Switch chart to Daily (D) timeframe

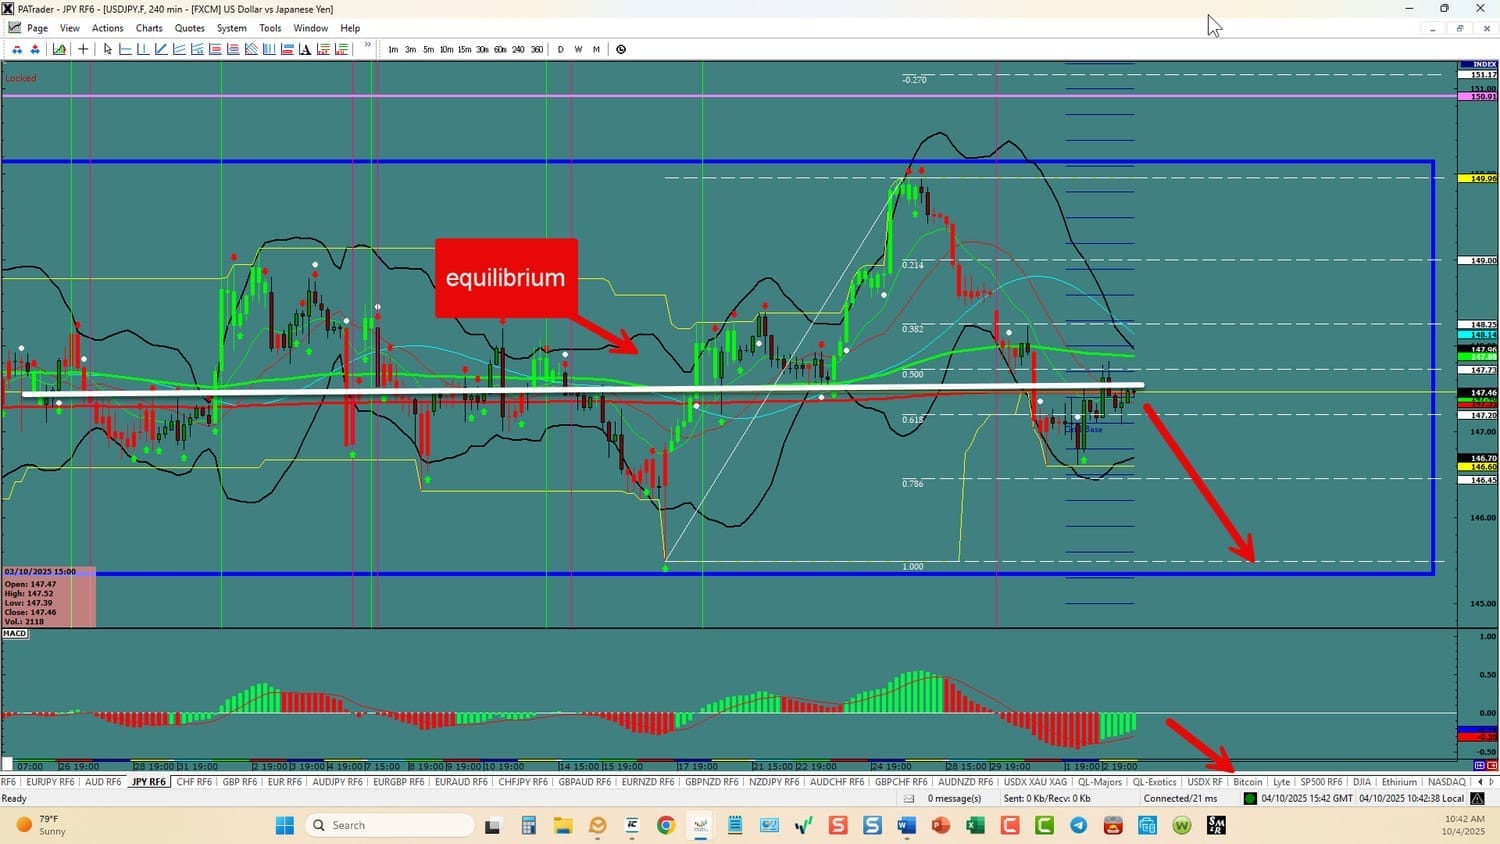560,49
